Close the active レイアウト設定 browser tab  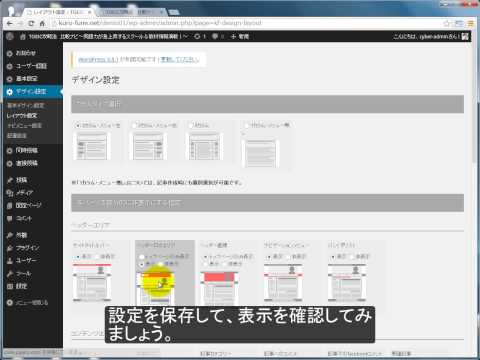point(90,12)
